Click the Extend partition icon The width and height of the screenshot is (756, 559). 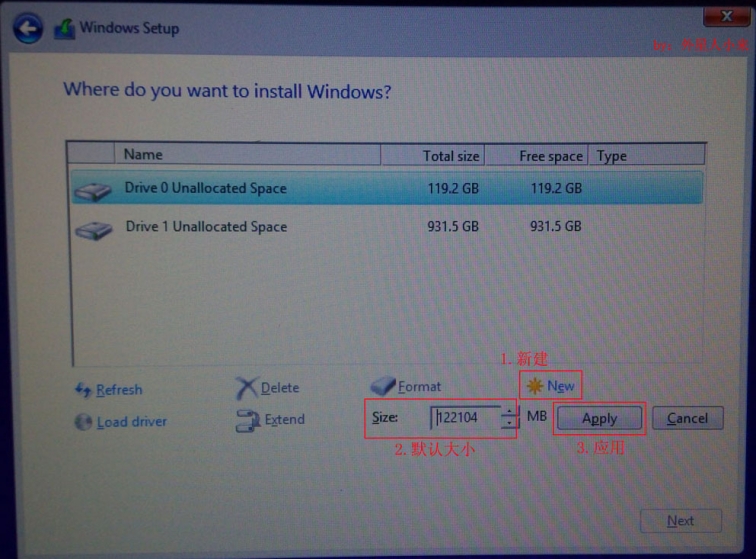(247, 421)
